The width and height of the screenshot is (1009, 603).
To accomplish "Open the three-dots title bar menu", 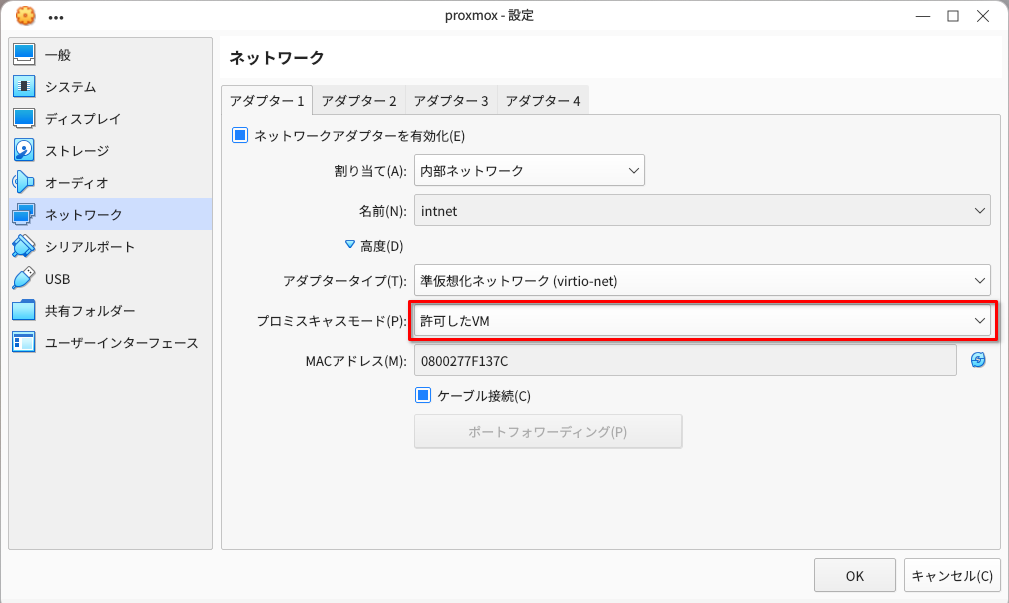I will (56, 17).
